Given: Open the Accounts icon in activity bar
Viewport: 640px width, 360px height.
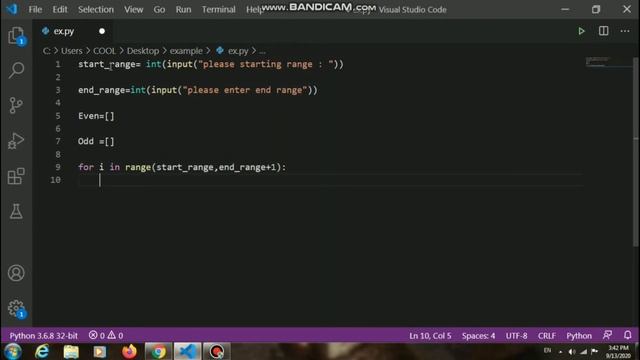Looking at the screenshot, I should point(16,273).
